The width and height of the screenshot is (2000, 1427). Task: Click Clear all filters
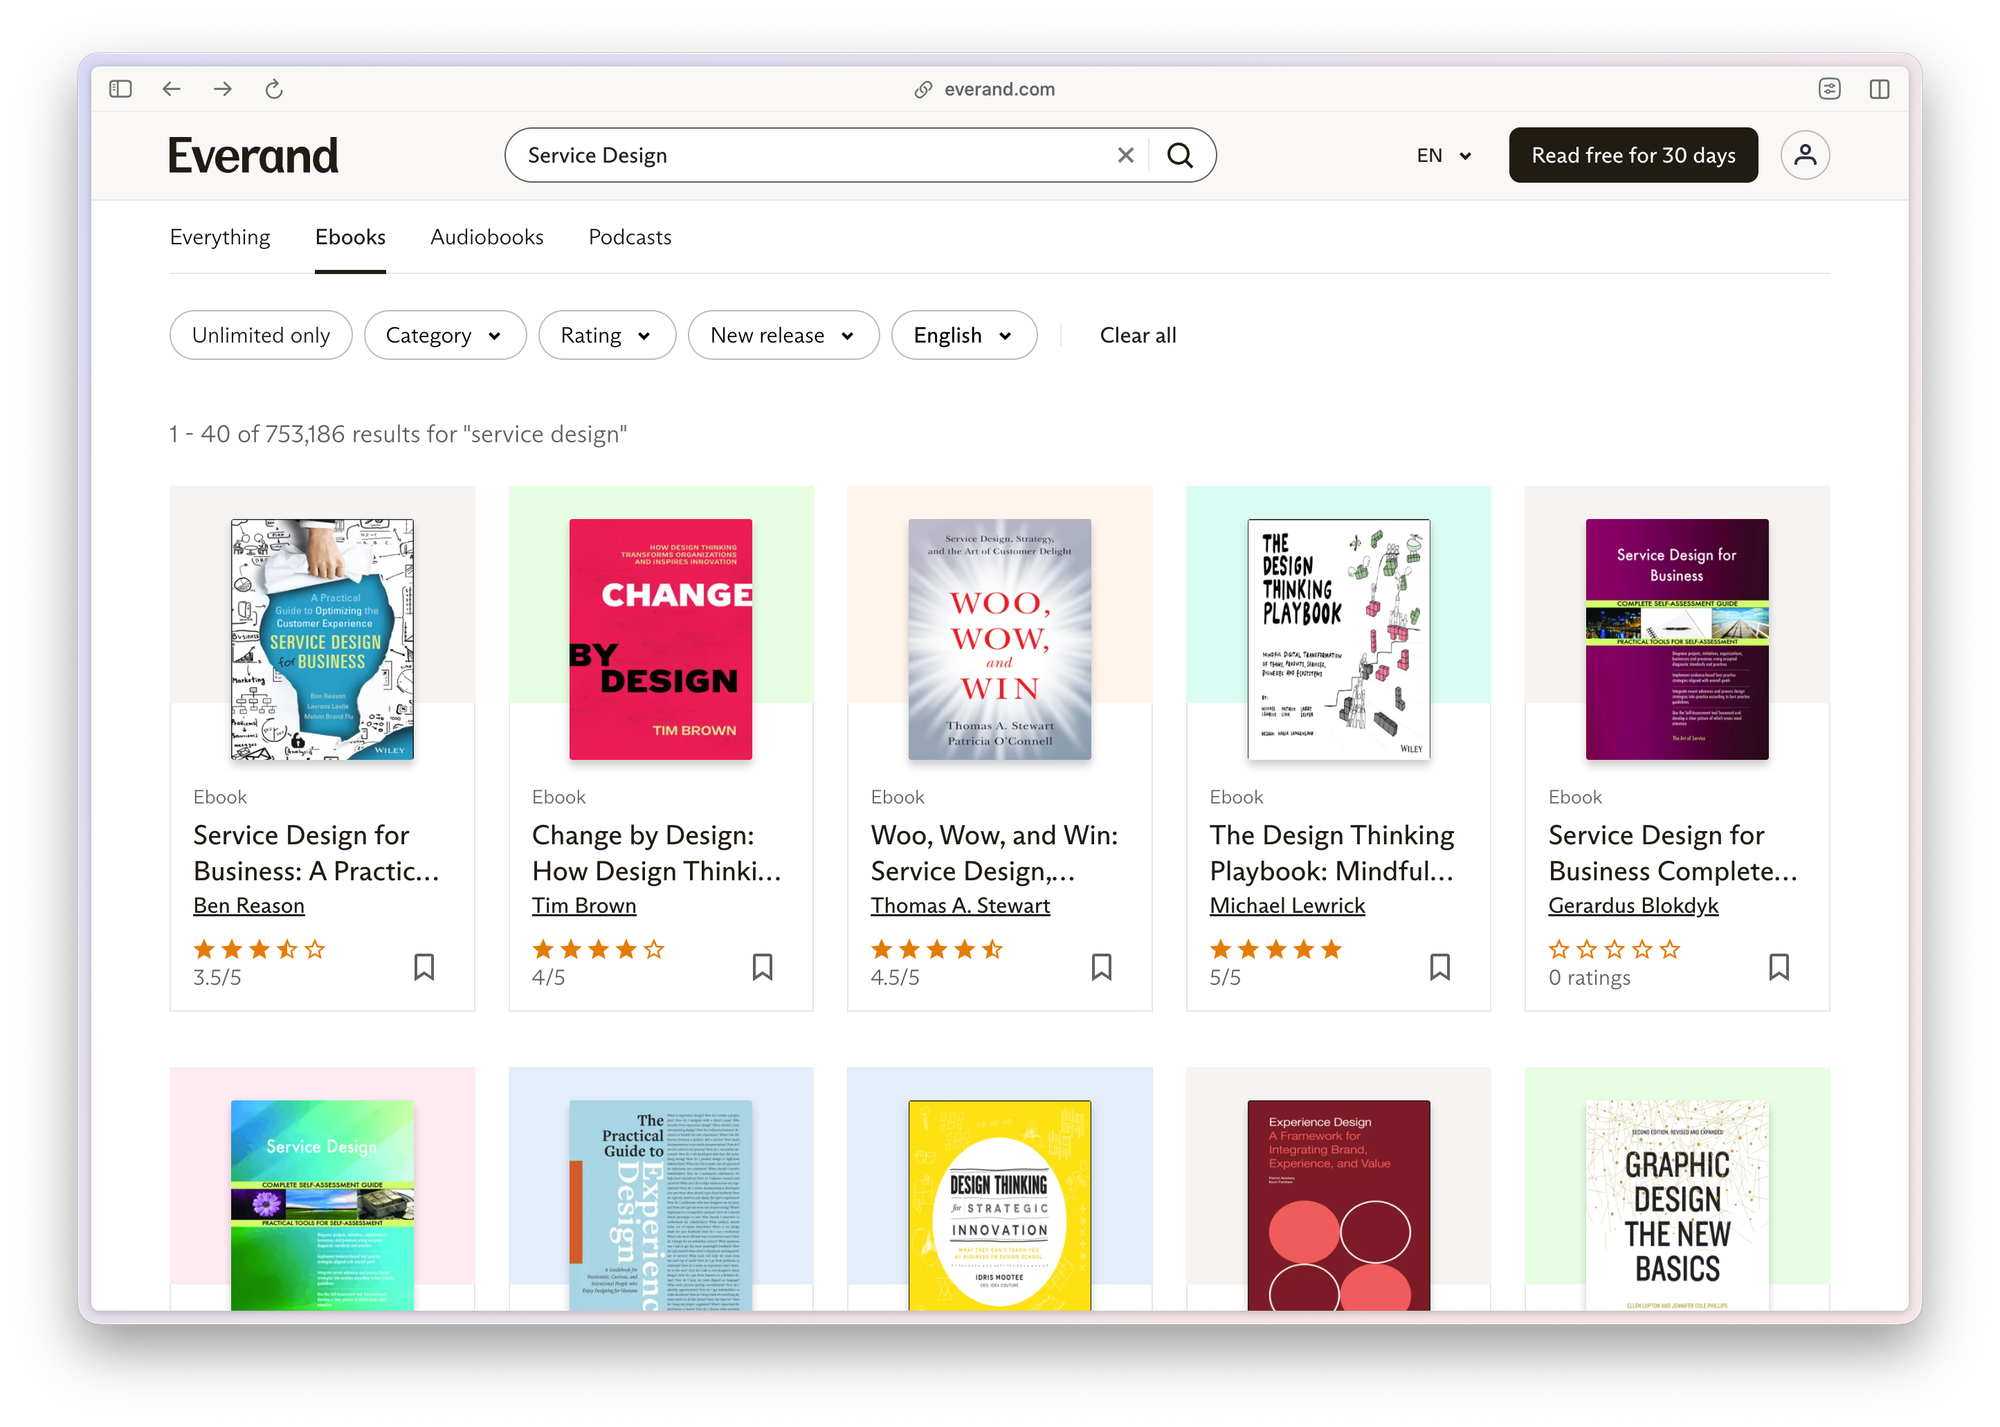tap(1138, 335)
